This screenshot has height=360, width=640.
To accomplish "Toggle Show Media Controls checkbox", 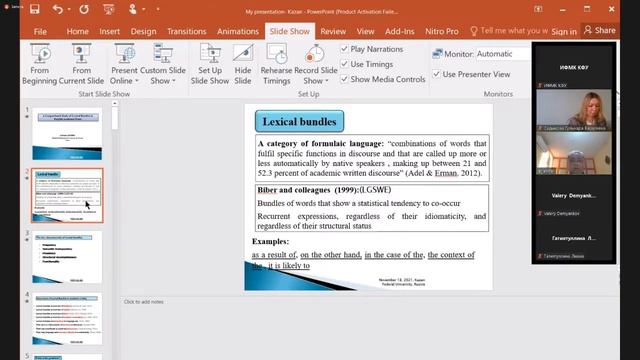I will [x=344, y=79].
